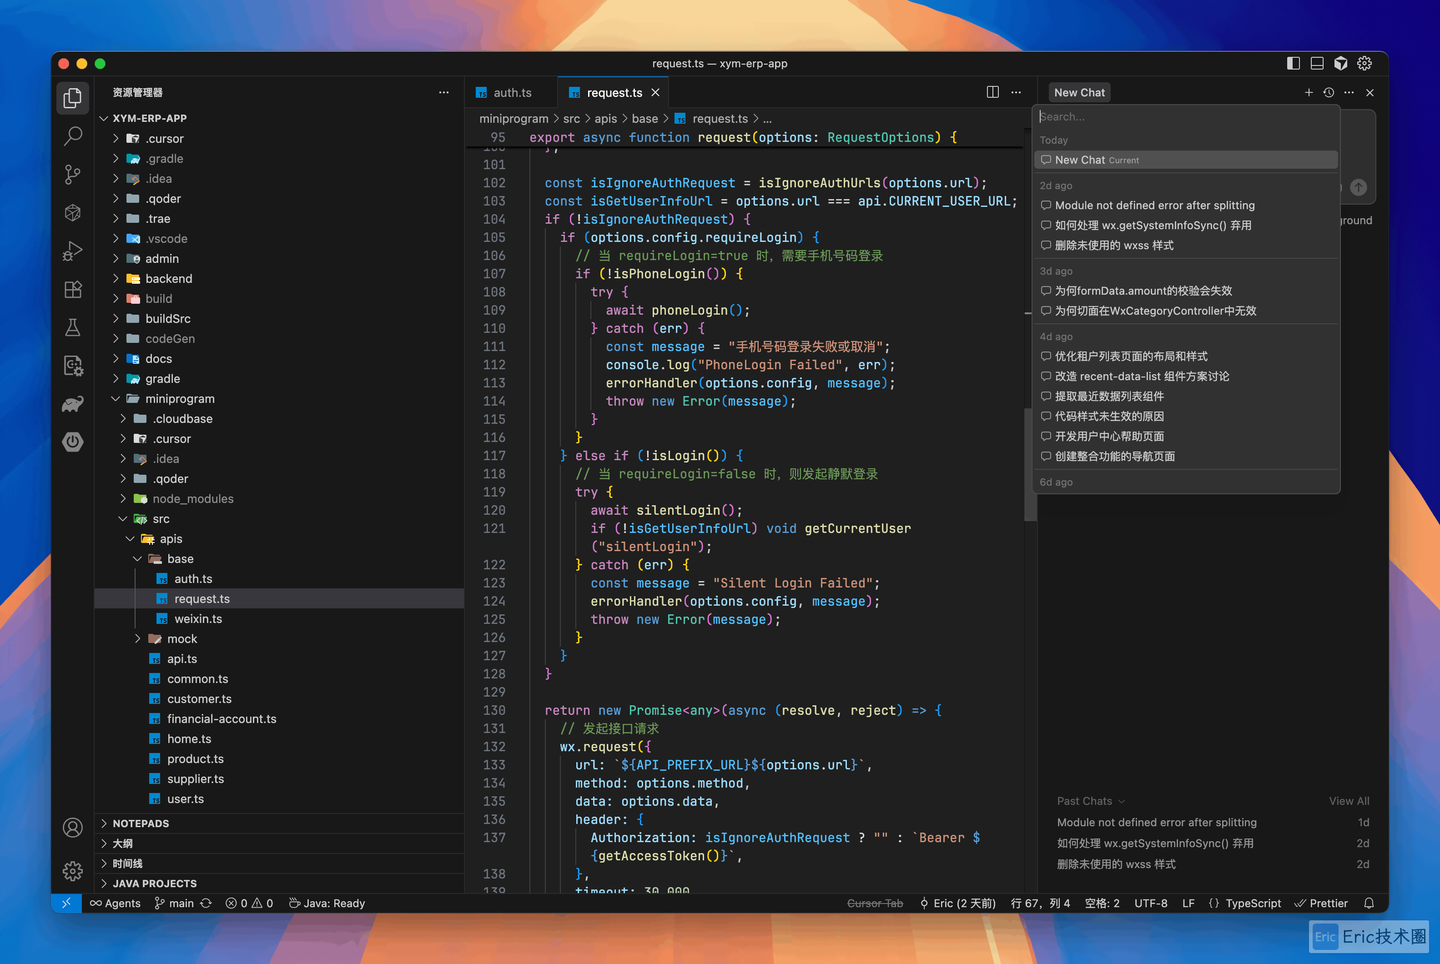Open the notifications bell in status bar

click(x=1369, y=903)
